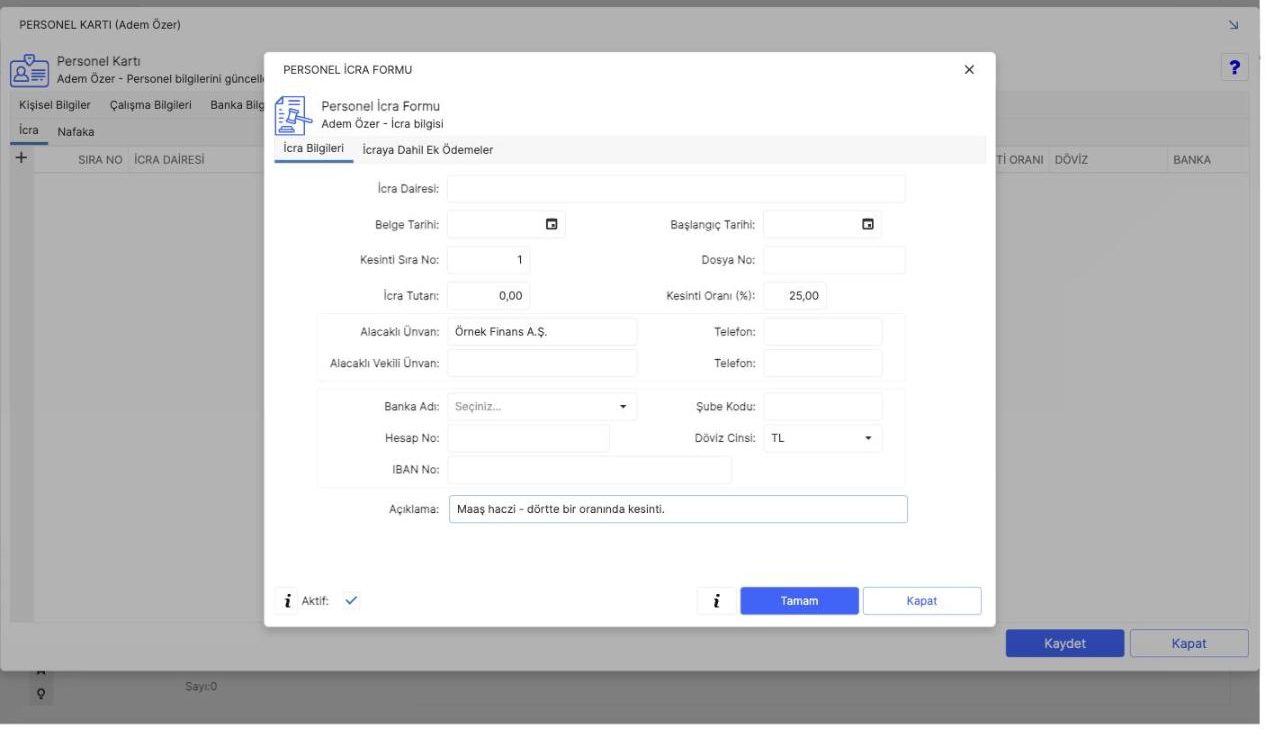This screenshot has width=1271, height=735.
Task: Open the Çalışma Bilgileri tab
Action: pos(150,104)
